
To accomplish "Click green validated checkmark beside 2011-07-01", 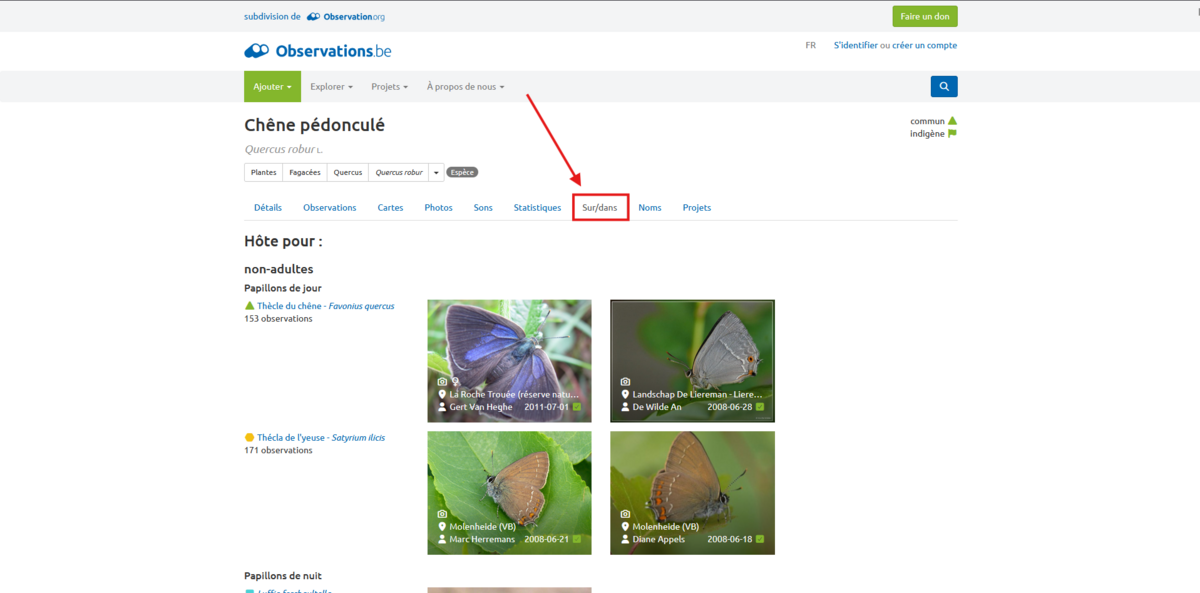I will [x=577, y=407].
